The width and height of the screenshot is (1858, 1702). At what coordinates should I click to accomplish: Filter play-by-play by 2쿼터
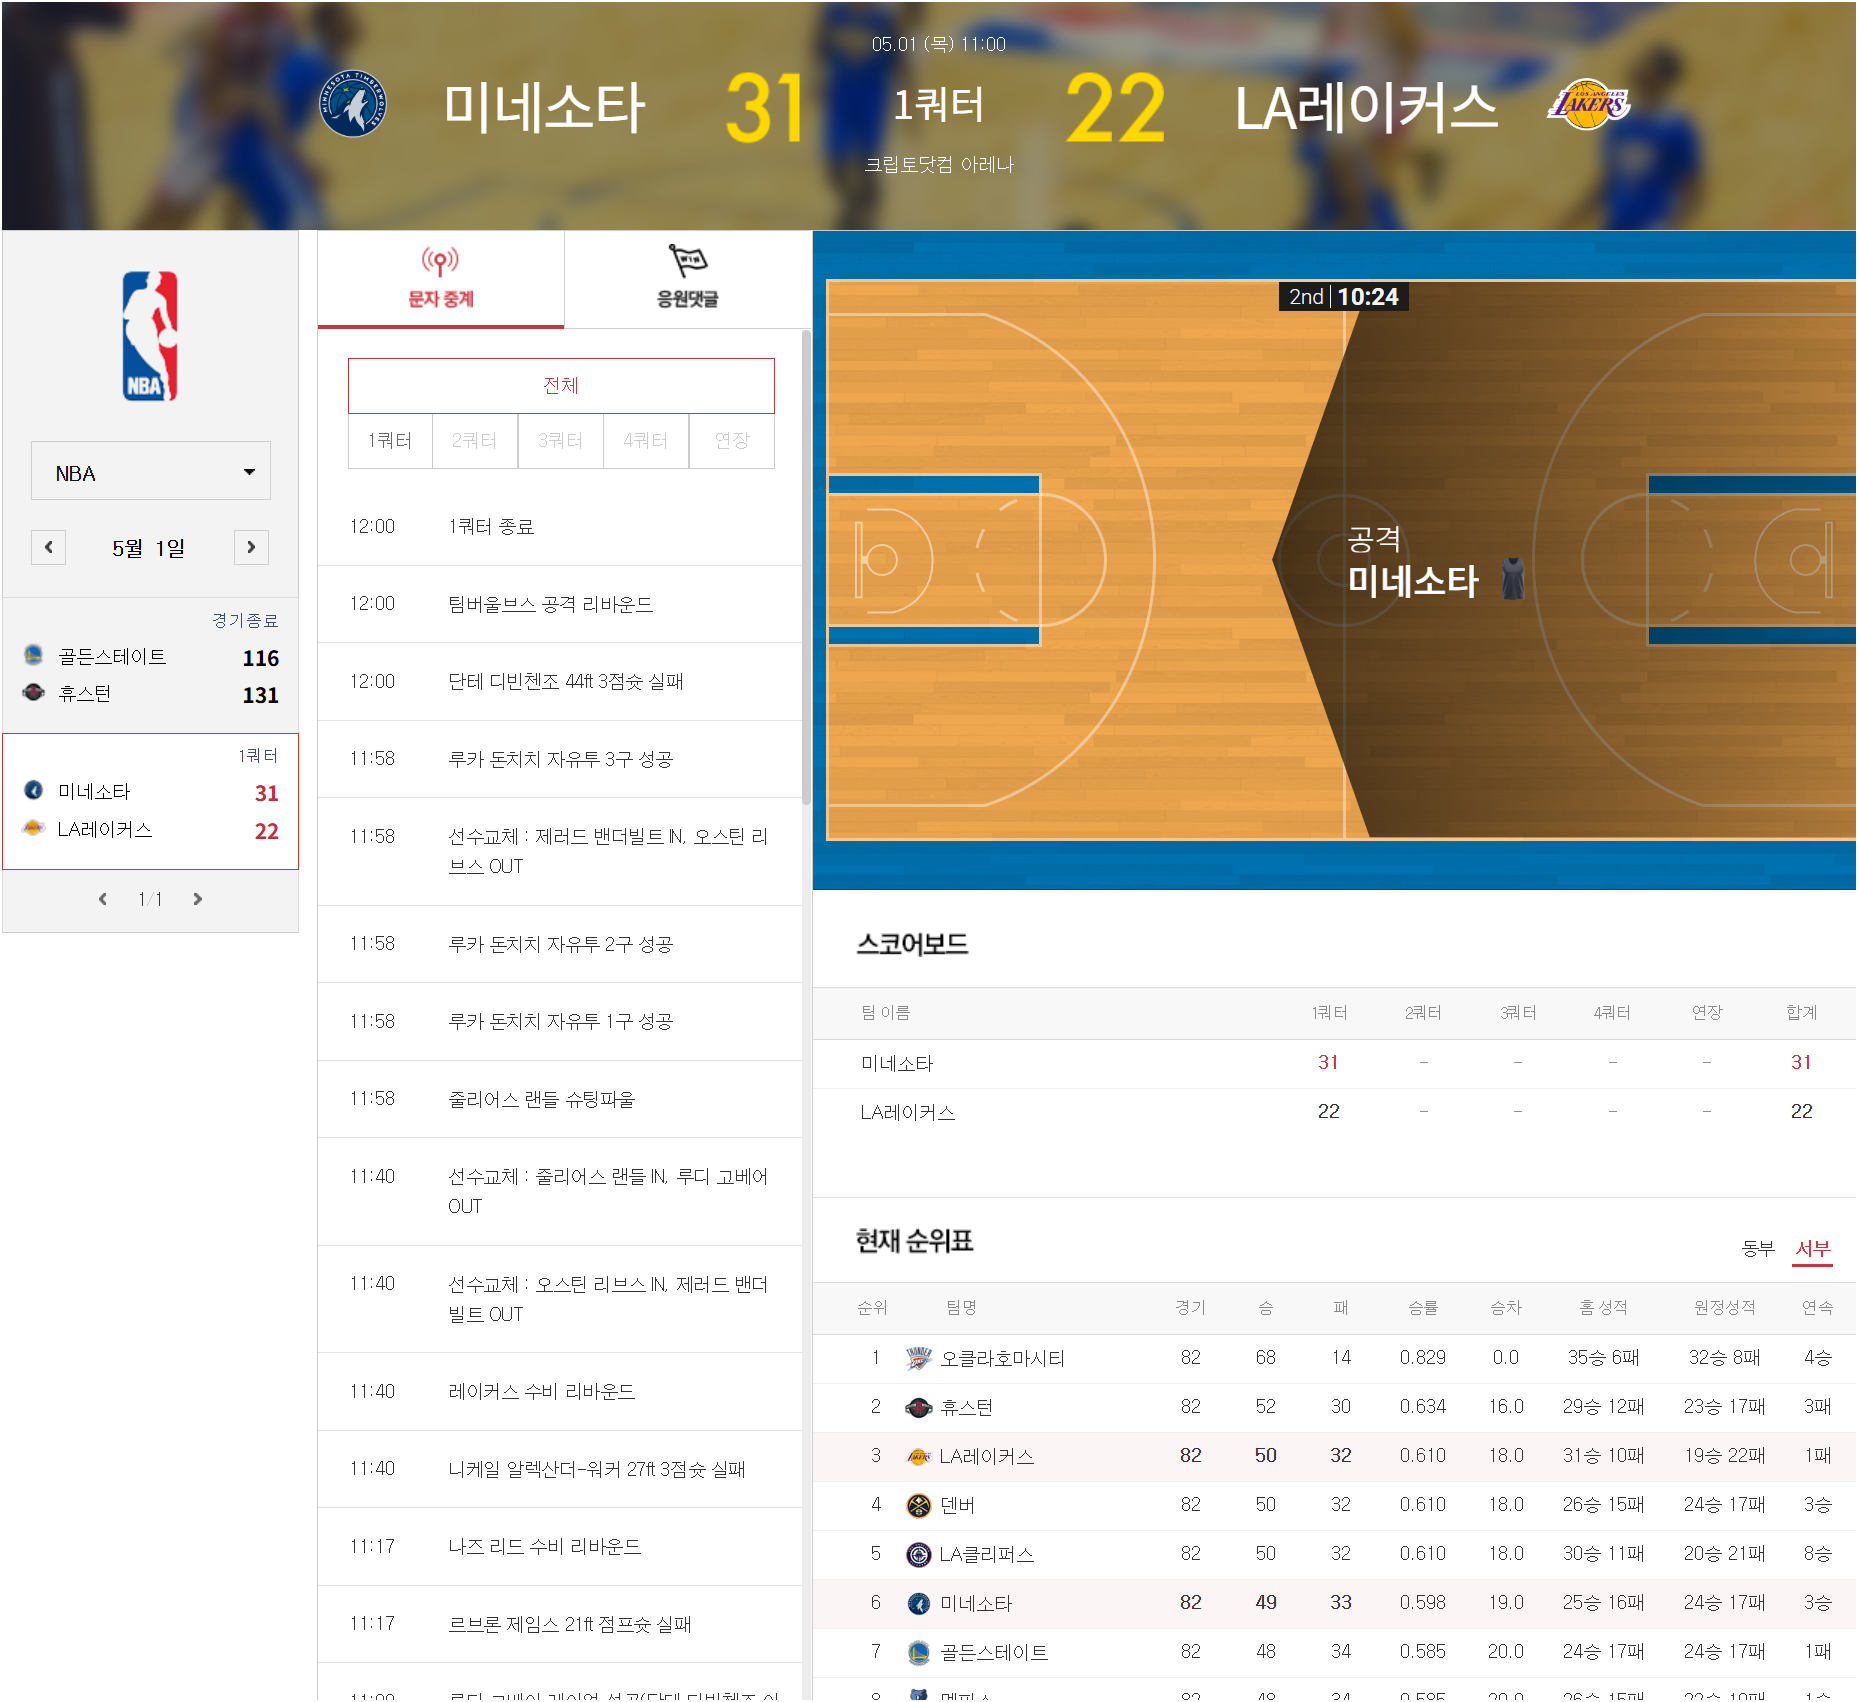pyautogui.click(x=475, y=440)
